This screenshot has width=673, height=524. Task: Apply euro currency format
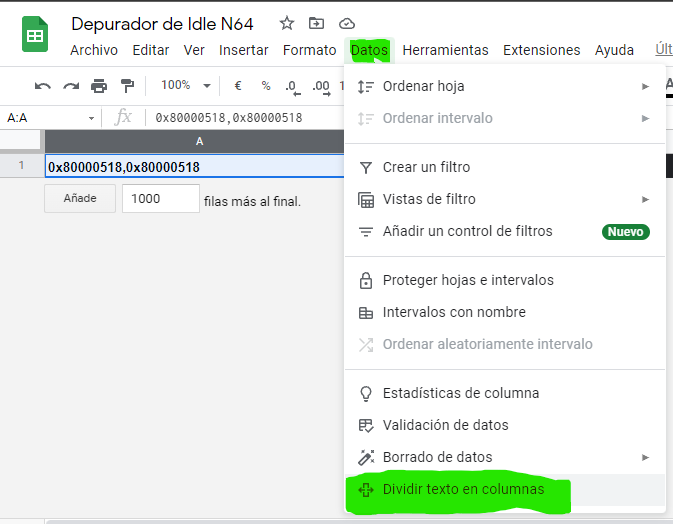point(238,86)
